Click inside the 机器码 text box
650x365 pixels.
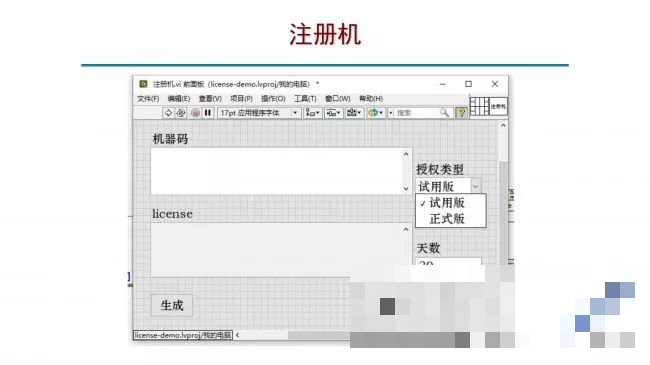point(276,171)
